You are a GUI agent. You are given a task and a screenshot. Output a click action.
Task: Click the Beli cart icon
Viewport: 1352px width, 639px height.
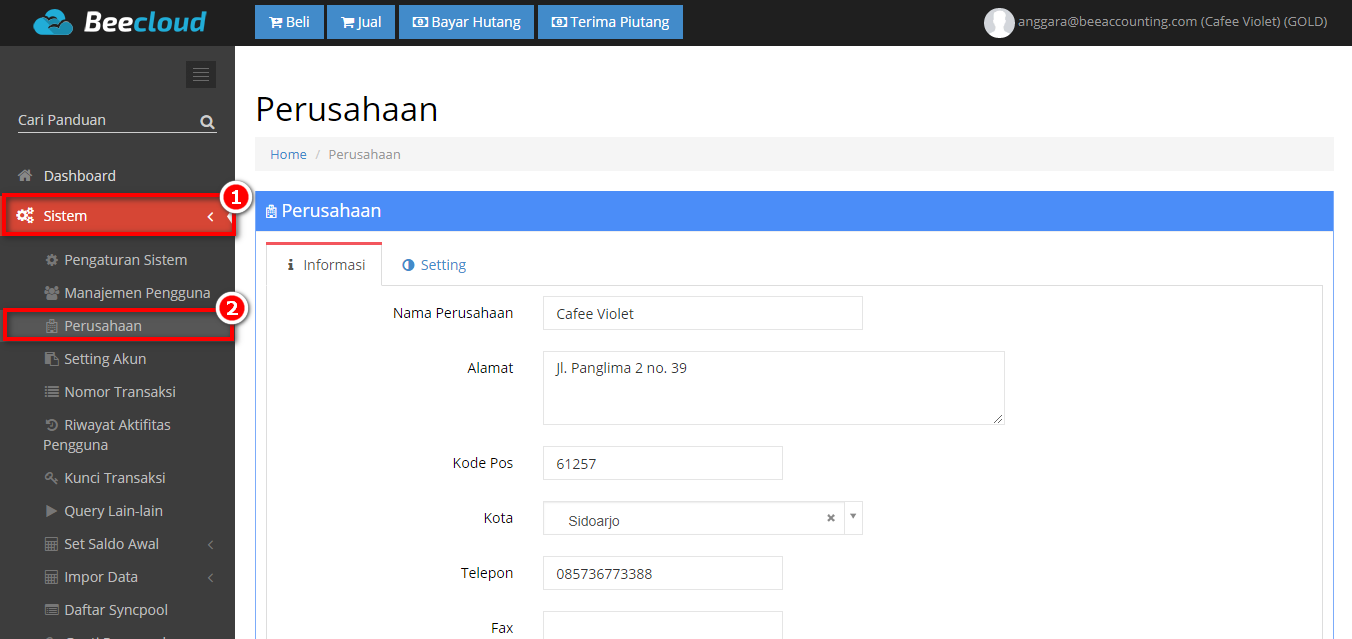[276, 22]
